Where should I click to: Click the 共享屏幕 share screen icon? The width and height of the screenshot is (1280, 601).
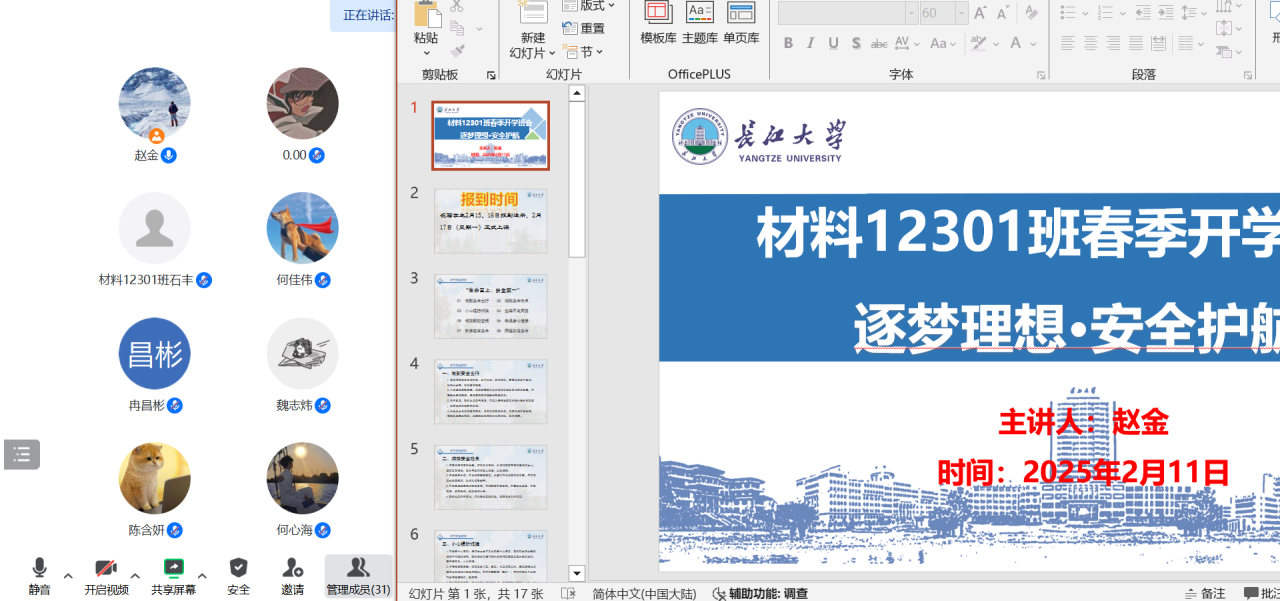click(174, 569)
